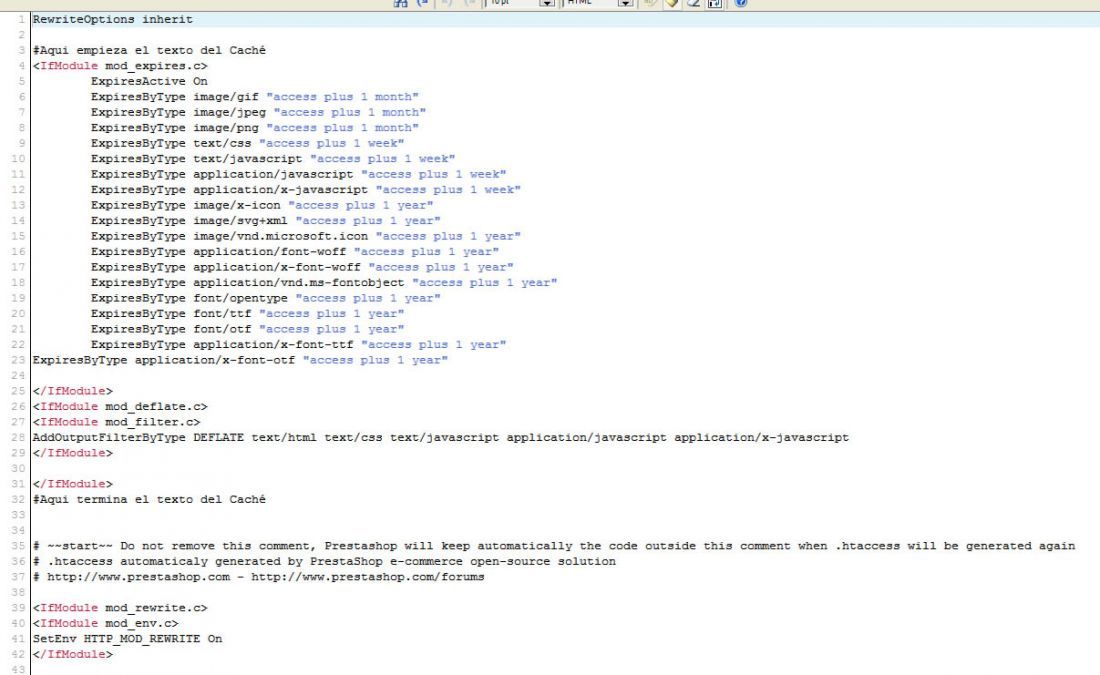Click the ExpiresByType application/x-font-ttf line
The height and width of the screenshot is (675, 1100).
pos(298,344)
